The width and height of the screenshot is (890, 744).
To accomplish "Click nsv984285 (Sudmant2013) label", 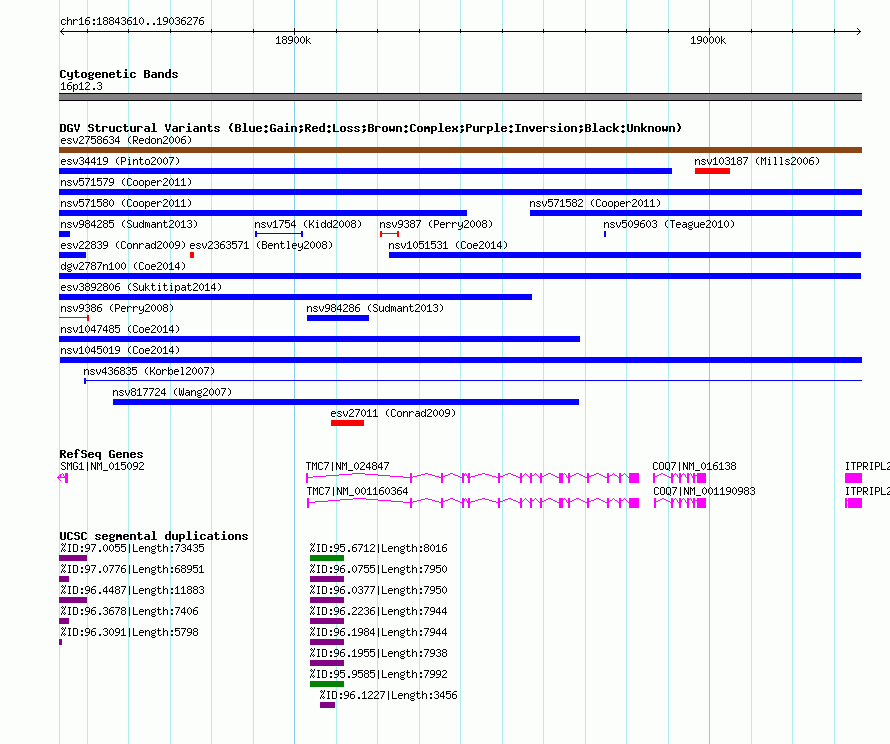I will [x=129, y=224].
